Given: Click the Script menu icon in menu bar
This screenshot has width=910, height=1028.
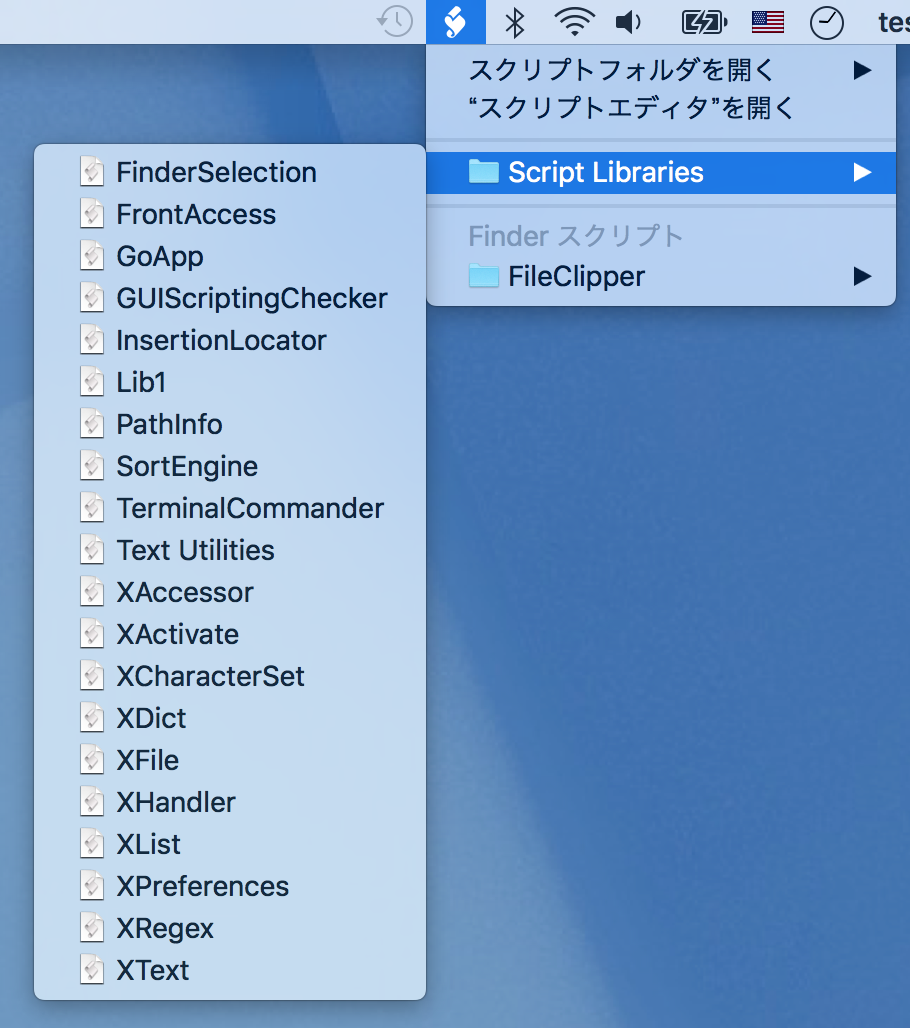Looking at the screenshot, I should tap(456, 22).
